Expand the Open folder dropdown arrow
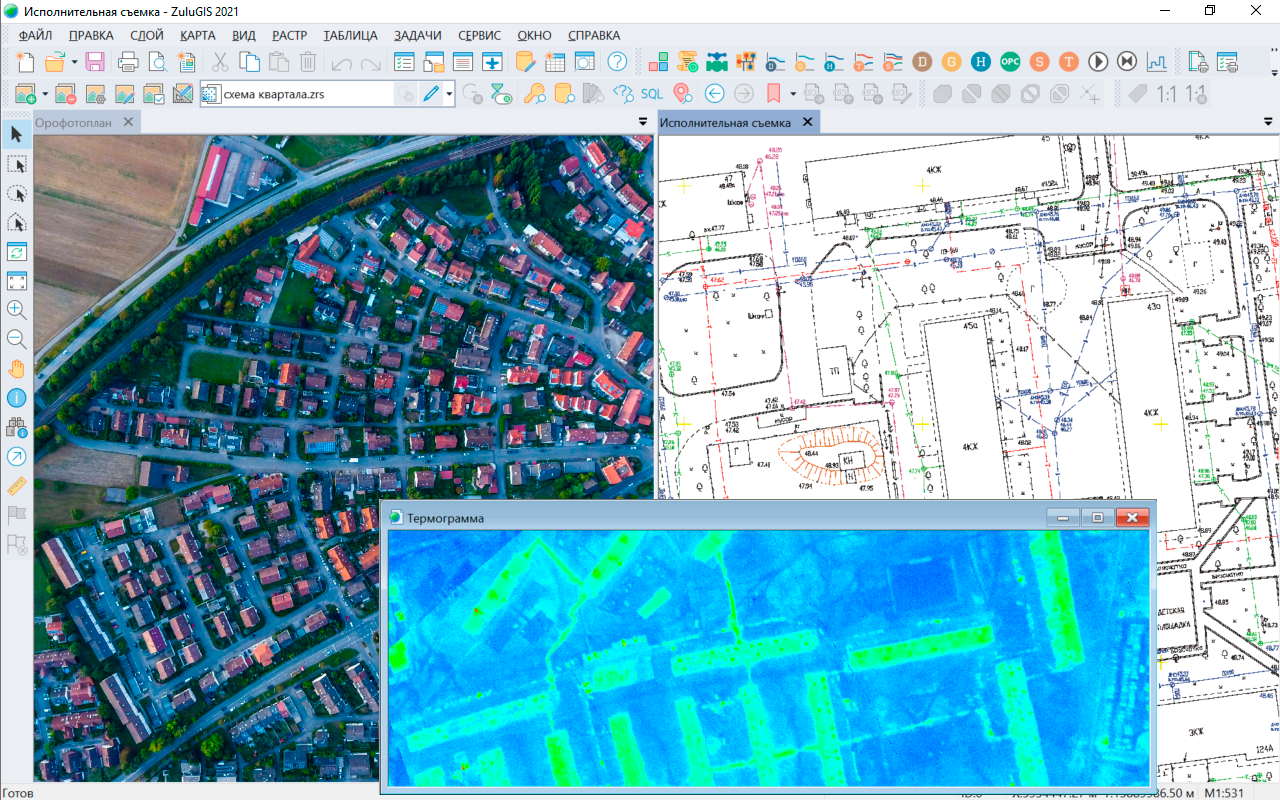 click(x=74, y=62)
